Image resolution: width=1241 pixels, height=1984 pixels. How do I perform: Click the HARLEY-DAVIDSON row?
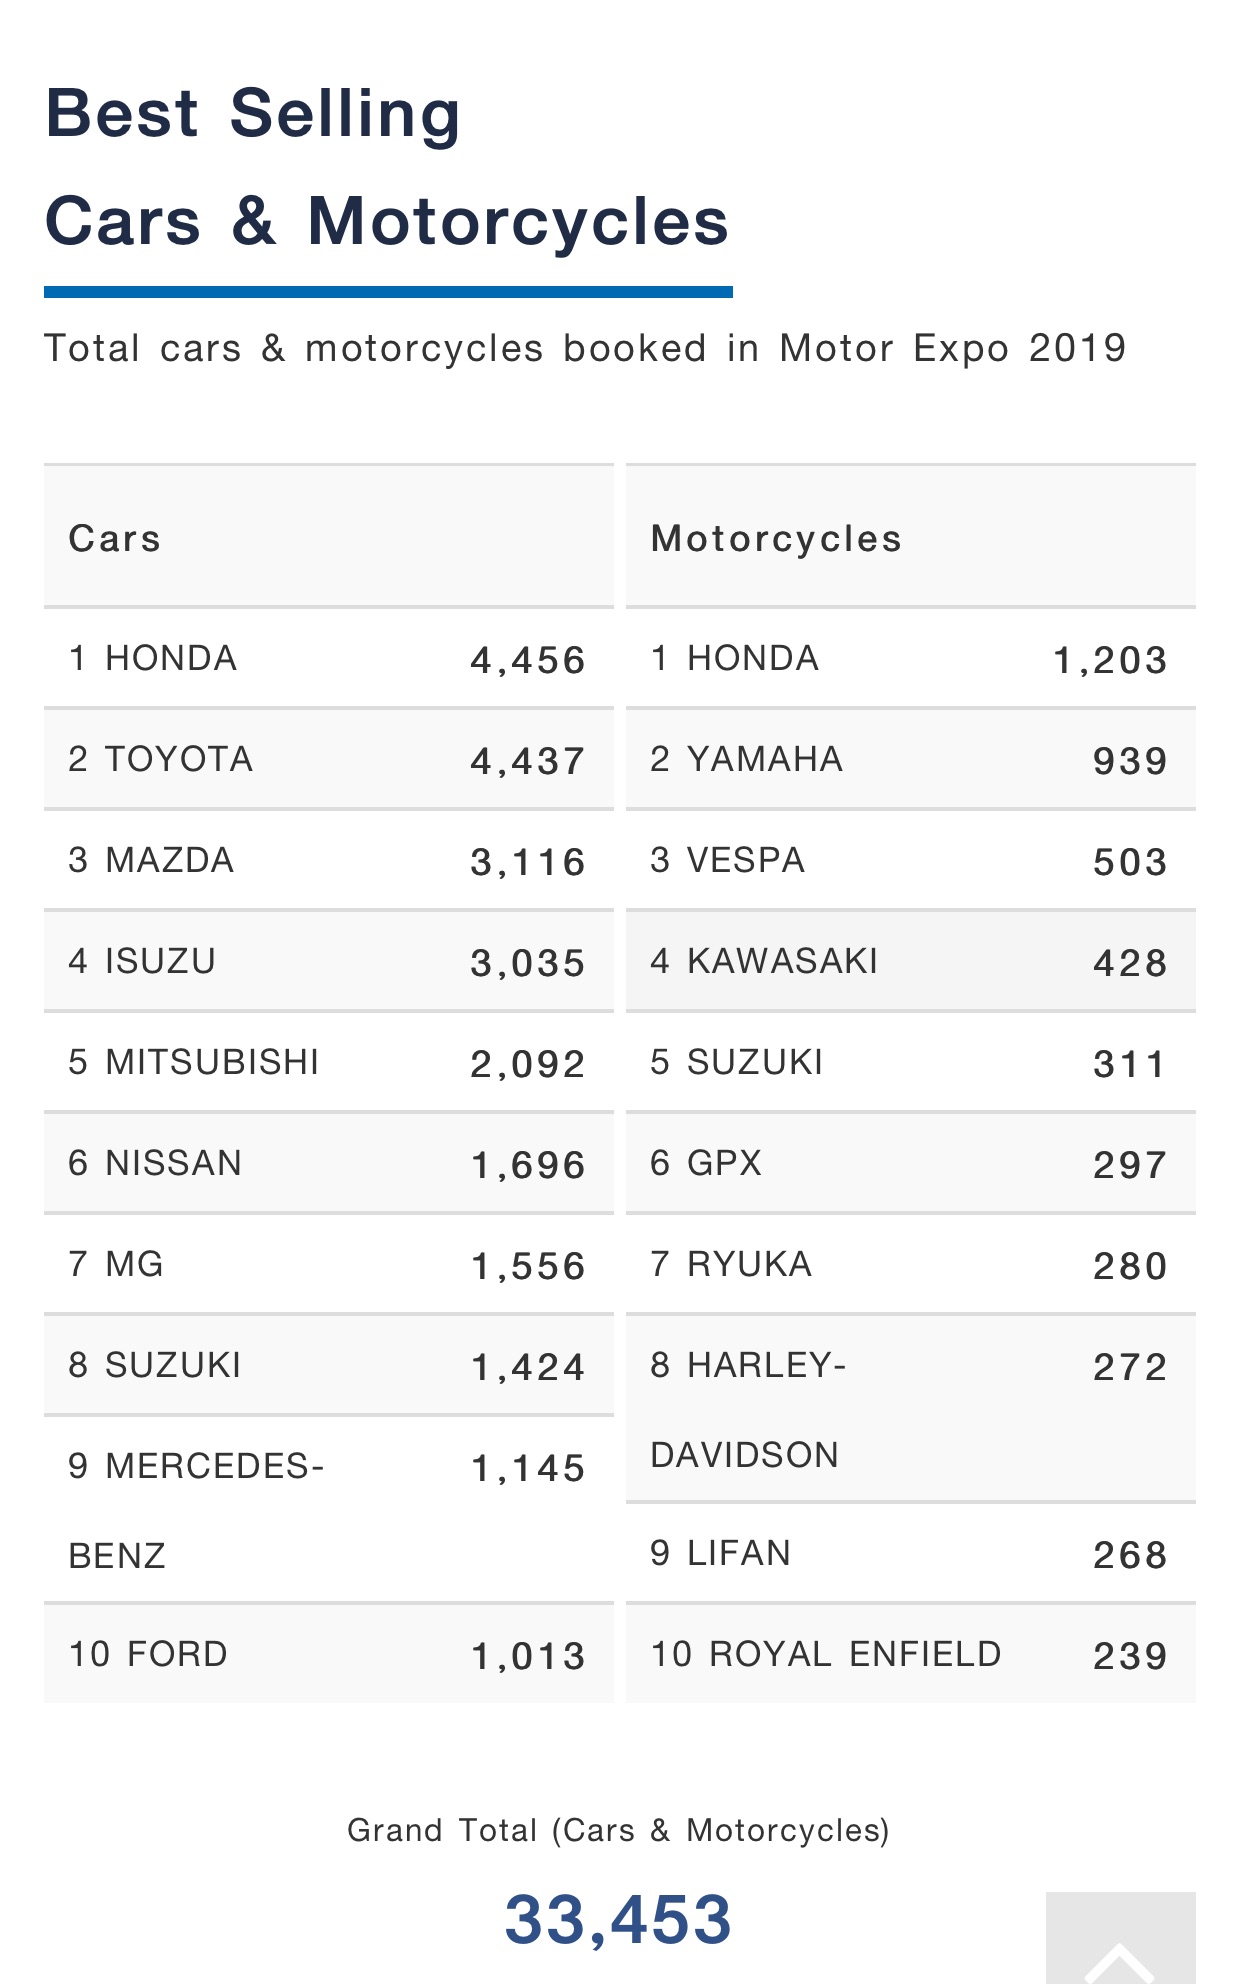pos(911,1409)
